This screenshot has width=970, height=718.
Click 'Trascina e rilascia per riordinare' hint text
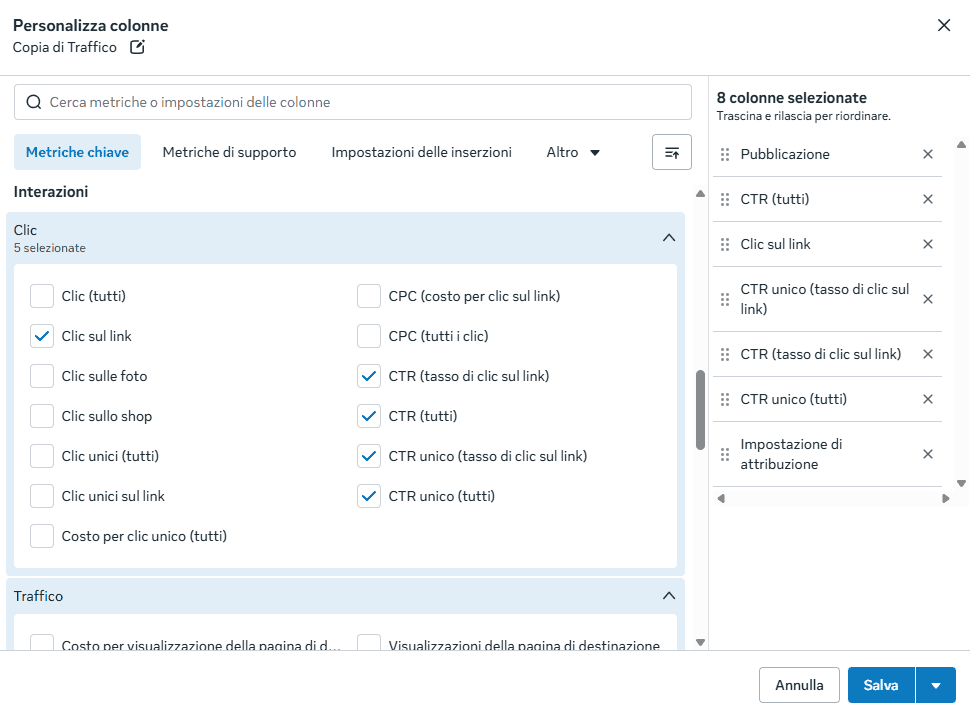point(804,116)
